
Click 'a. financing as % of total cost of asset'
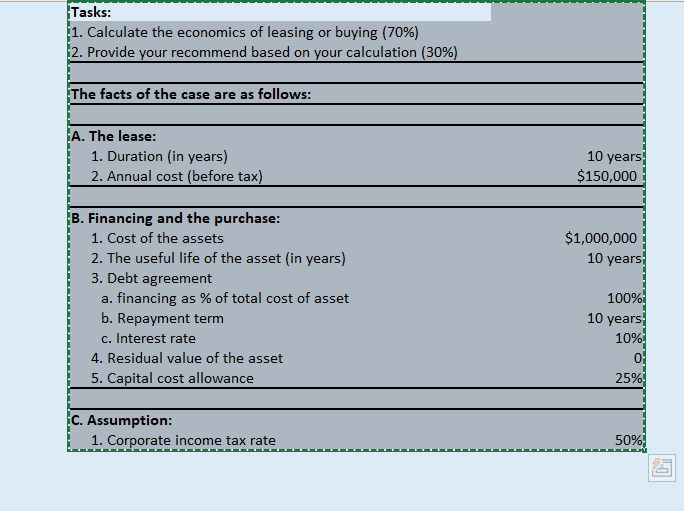click(225, 298)
